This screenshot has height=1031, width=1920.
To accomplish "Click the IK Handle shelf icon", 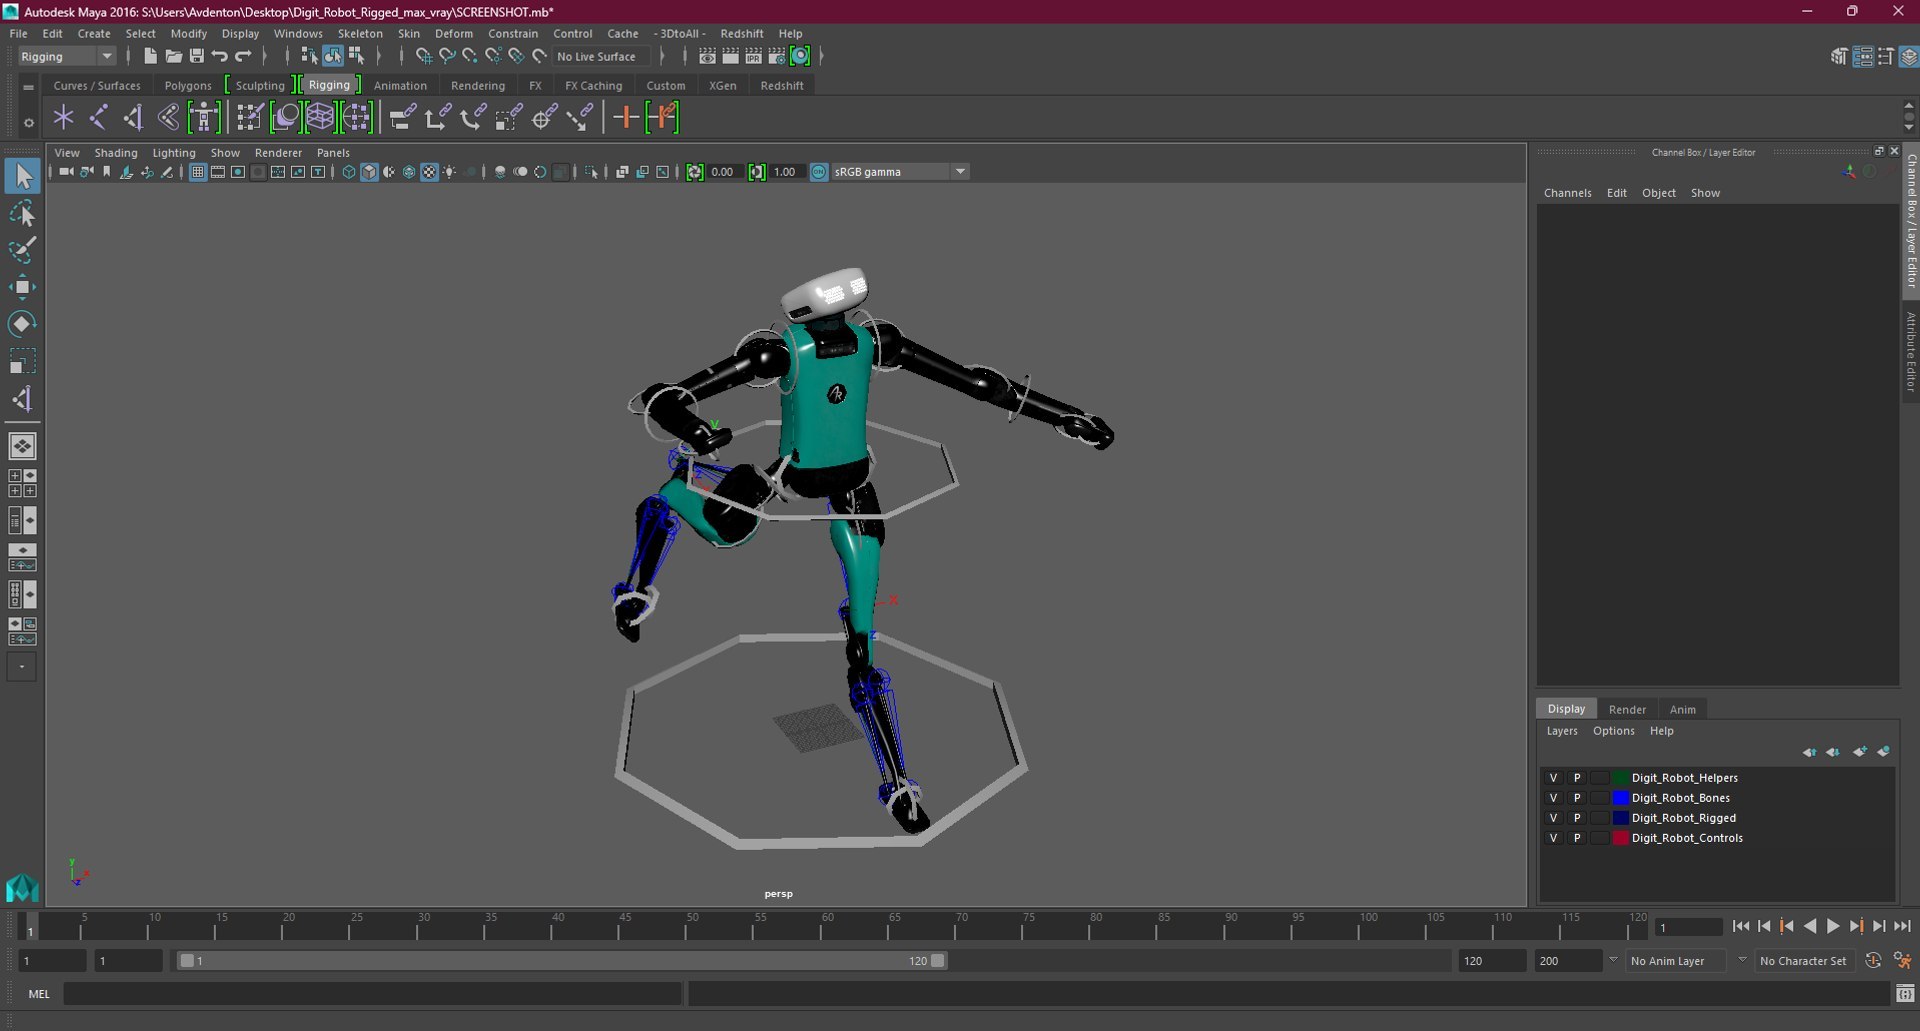I will pos(133,118).
